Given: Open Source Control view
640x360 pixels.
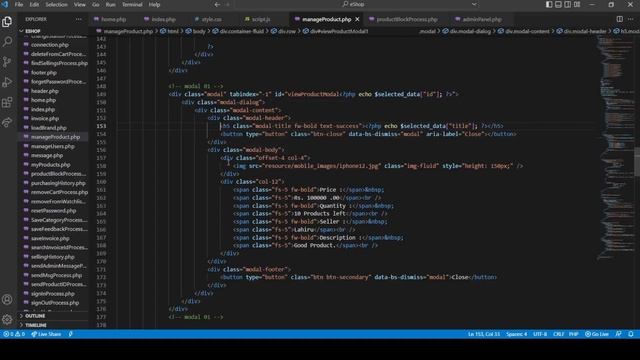Looking at the screenshot, I should point(7,62).
